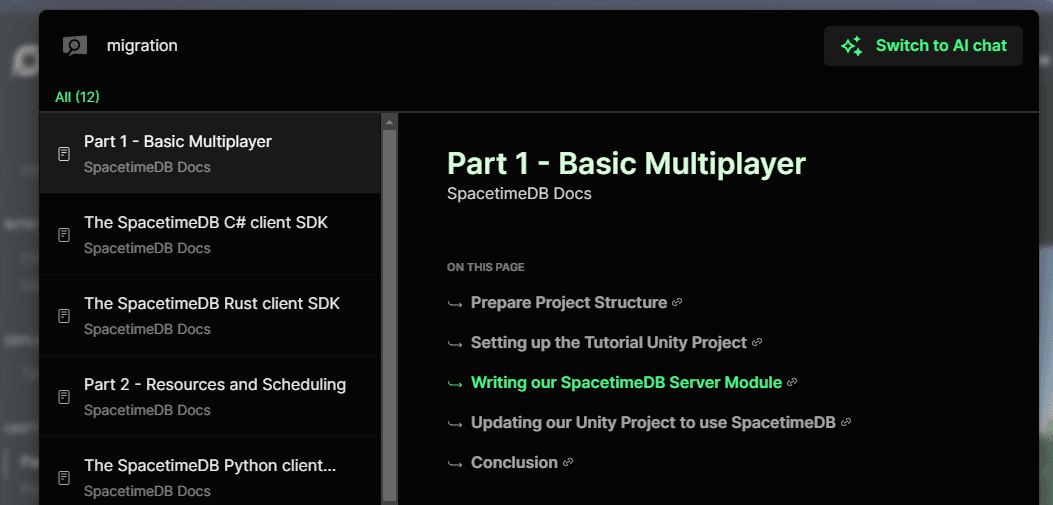Click the search magnifier chat icon

coord(75,46)
